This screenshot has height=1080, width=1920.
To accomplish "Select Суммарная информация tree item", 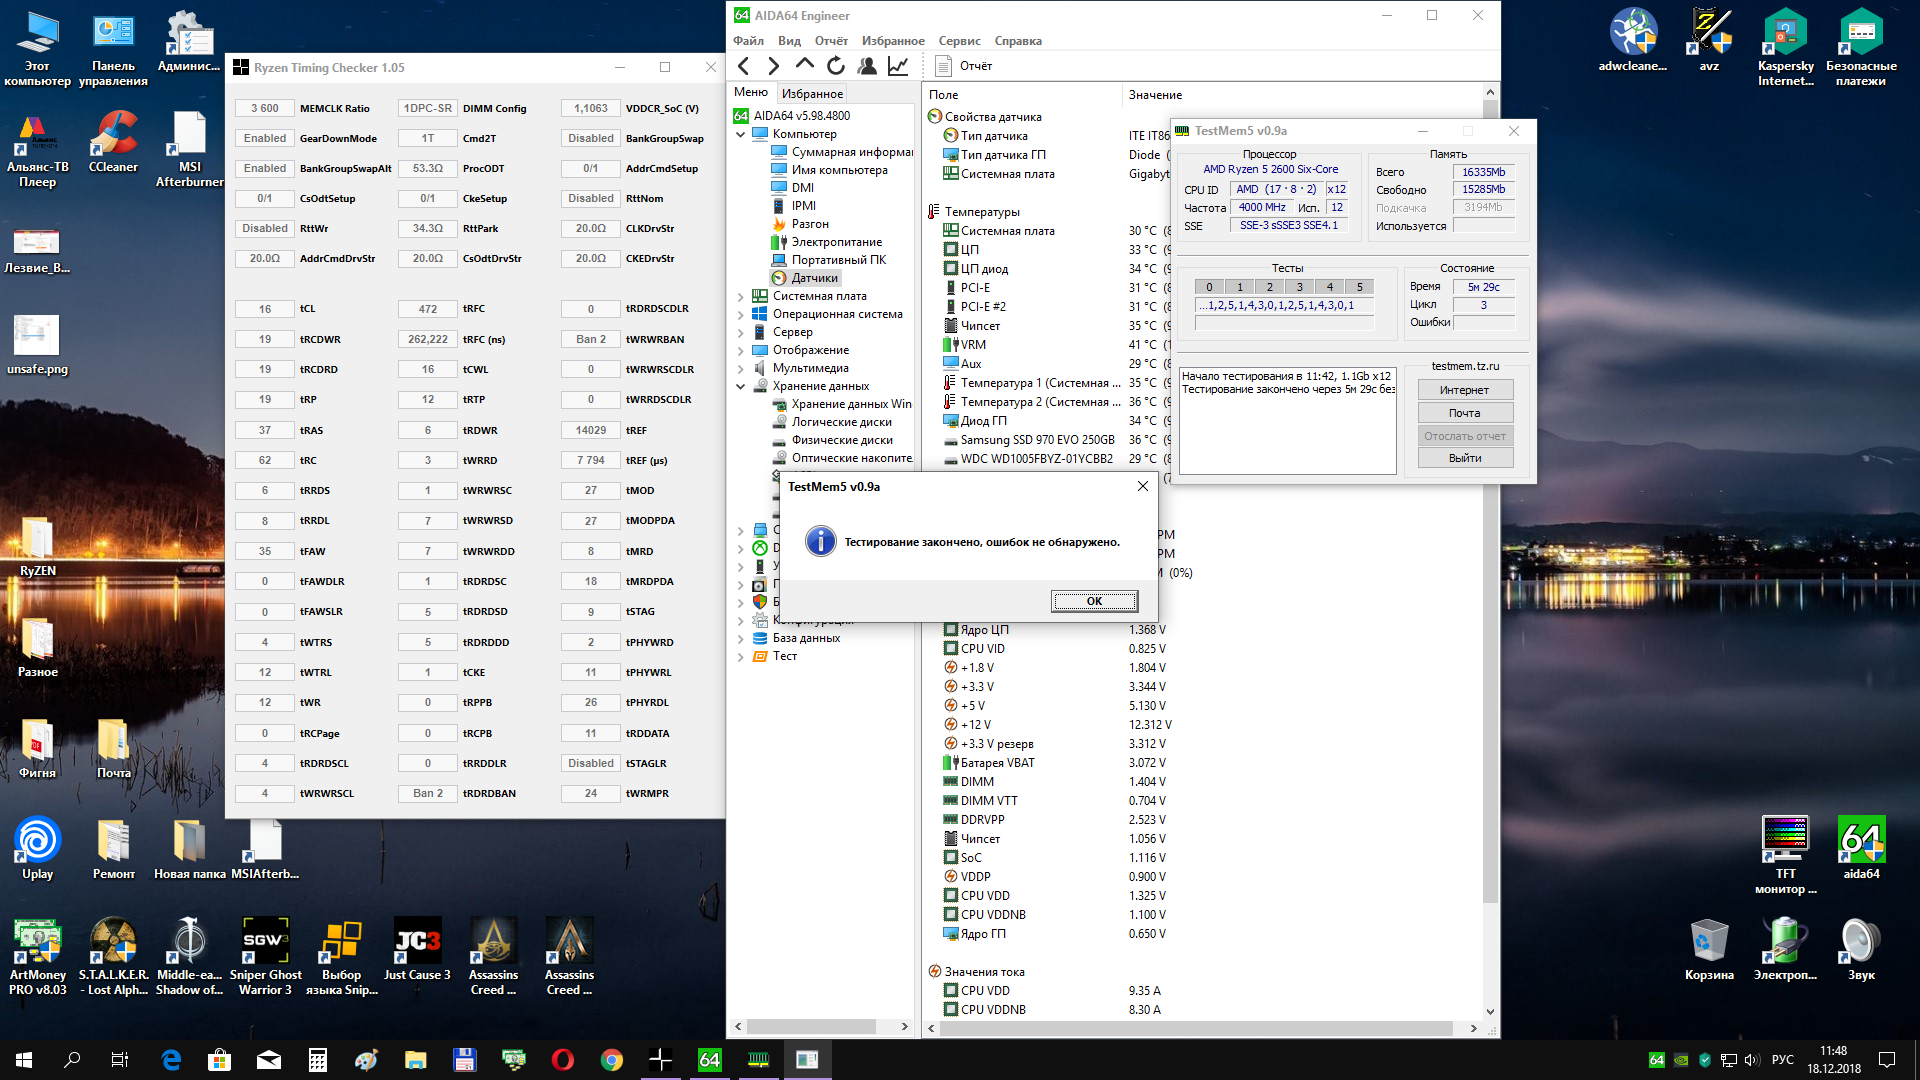I will click(851, 152).
